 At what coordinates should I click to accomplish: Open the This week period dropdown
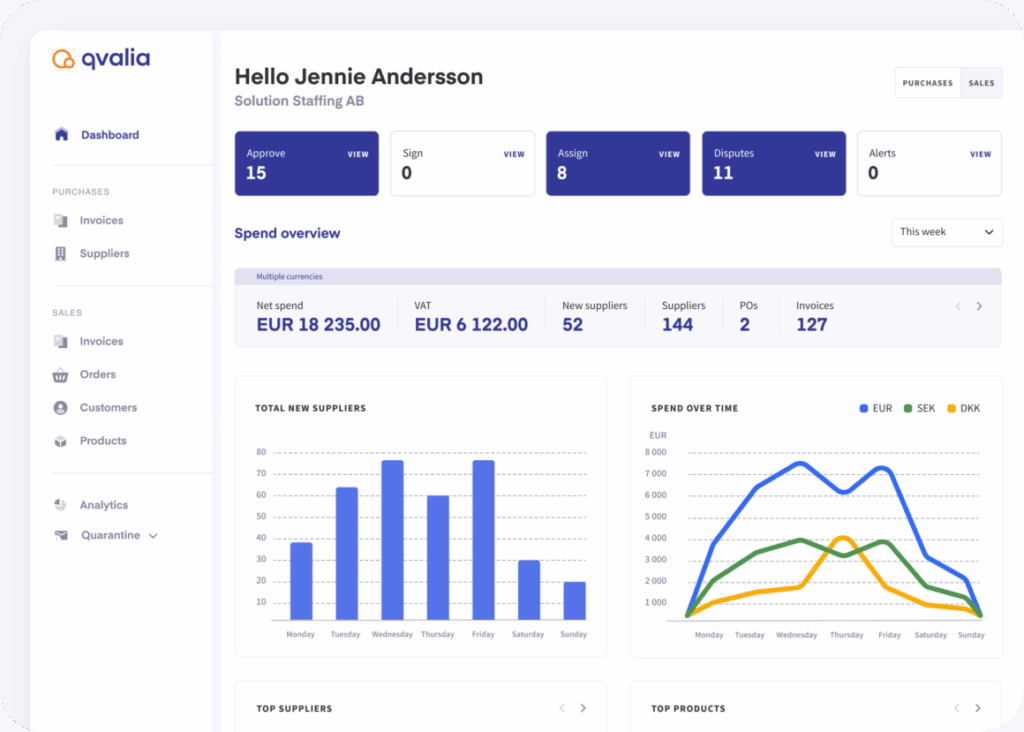pos(946,232)
